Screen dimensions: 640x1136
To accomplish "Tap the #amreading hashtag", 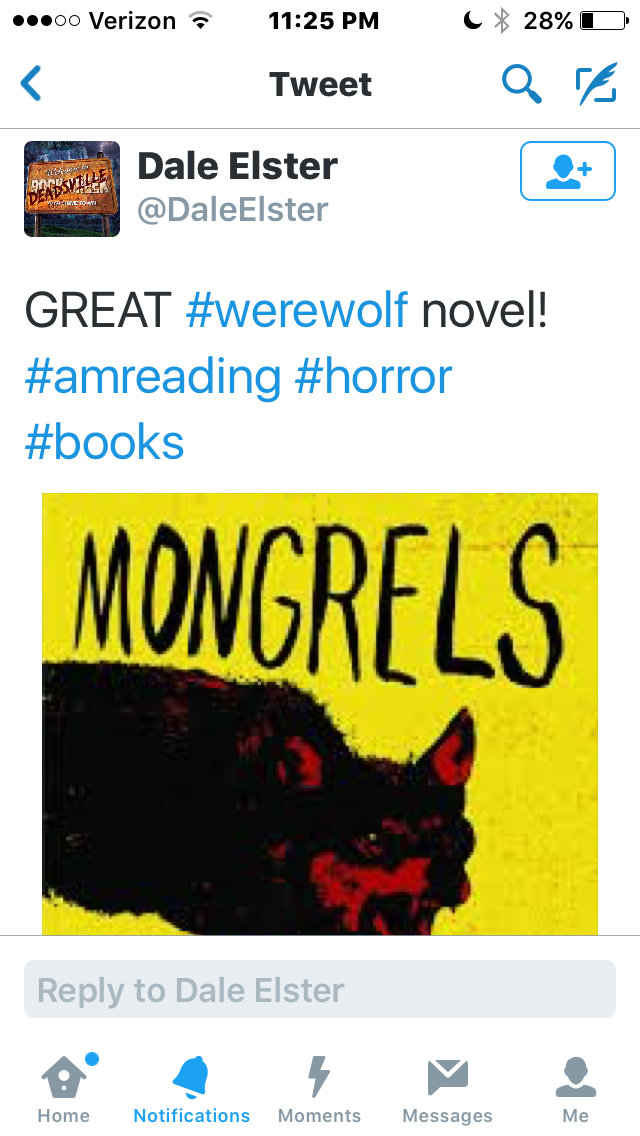I will point(153,377).
